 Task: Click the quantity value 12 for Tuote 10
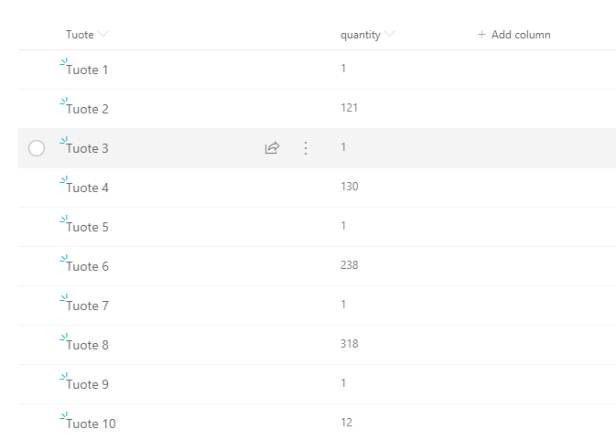tap(347, 423)
